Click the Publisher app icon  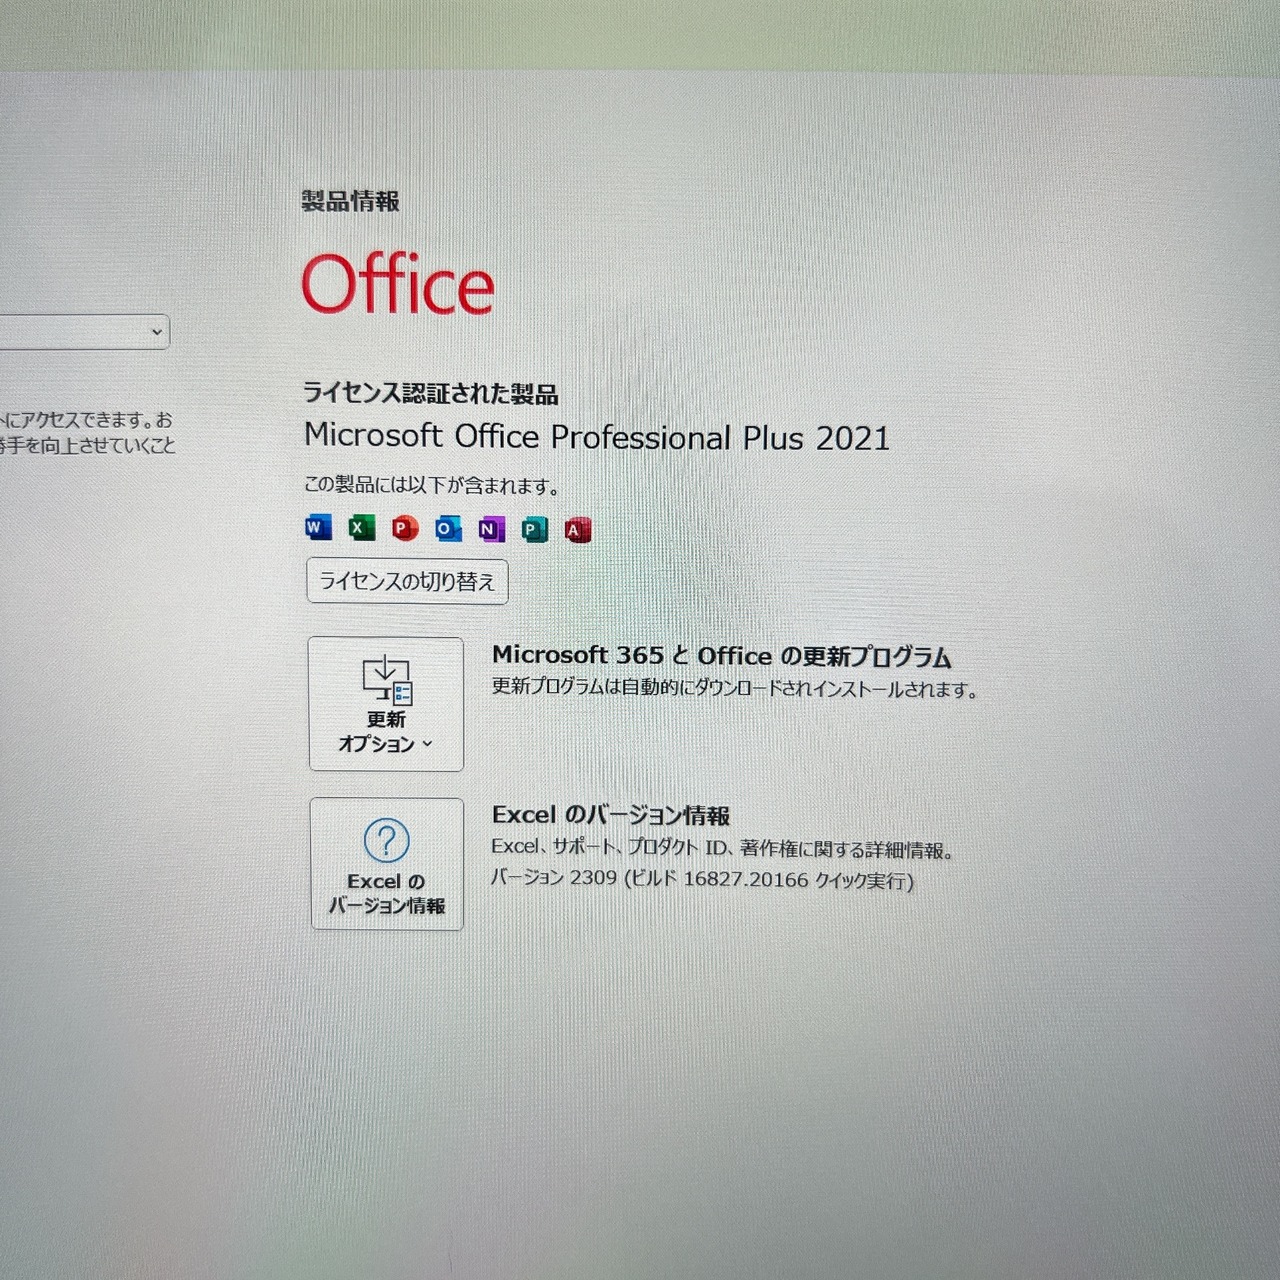pos(534,529)
